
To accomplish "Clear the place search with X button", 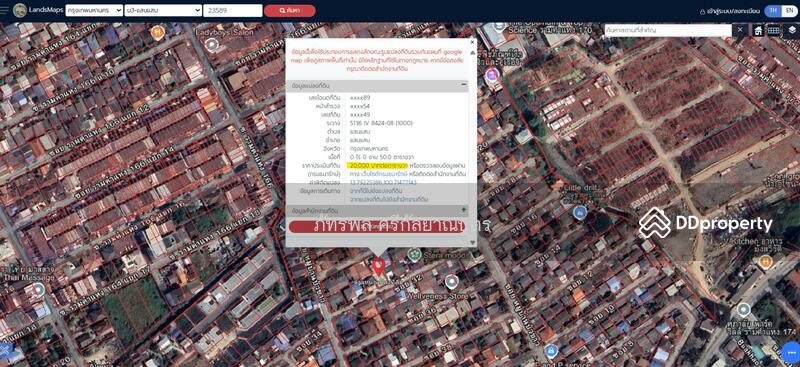I will 740,30.
